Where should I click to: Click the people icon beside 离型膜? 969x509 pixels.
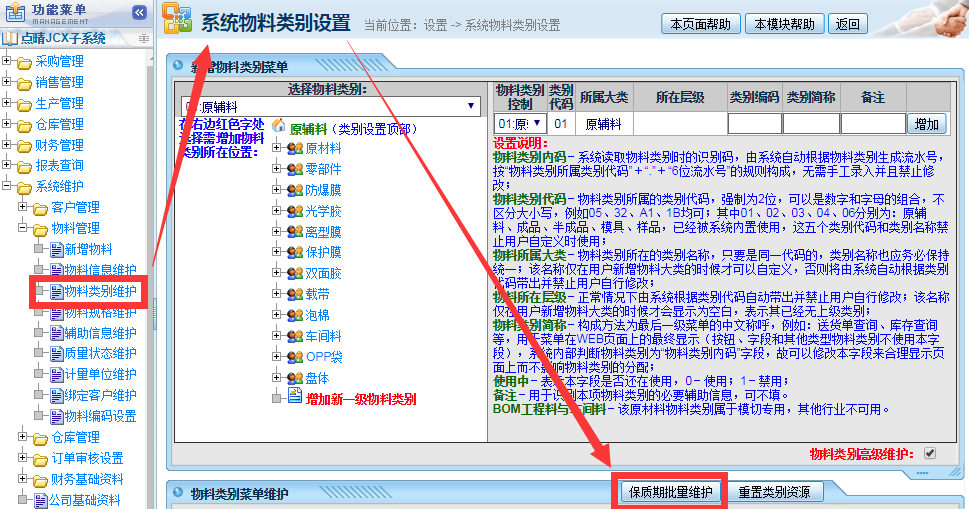pyautogui.click(x=295, y=232)
